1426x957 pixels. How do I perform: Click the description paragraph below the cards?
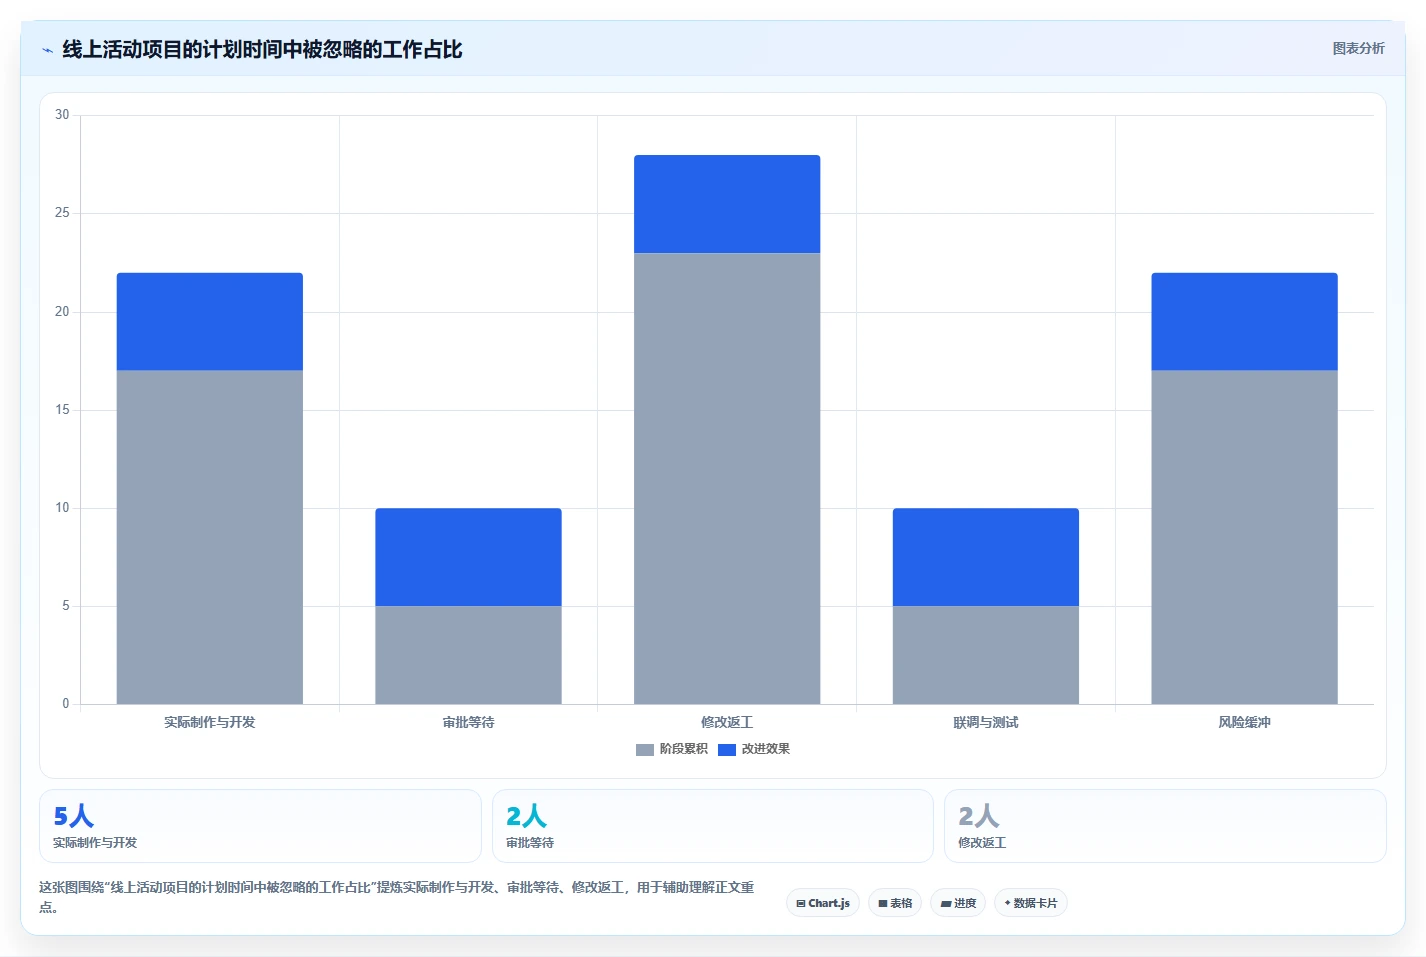[x=397, y=897]
